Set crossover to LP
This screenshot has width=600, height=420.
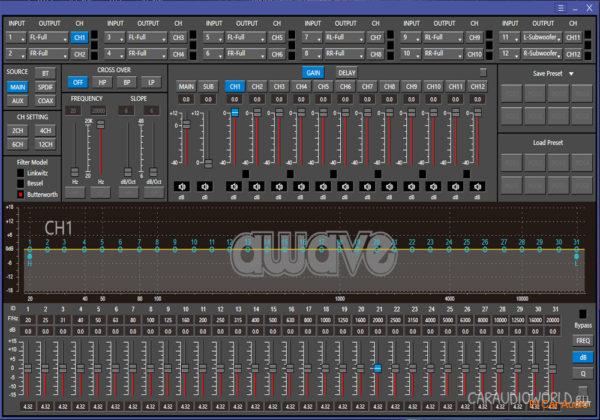tap(151, 82)
